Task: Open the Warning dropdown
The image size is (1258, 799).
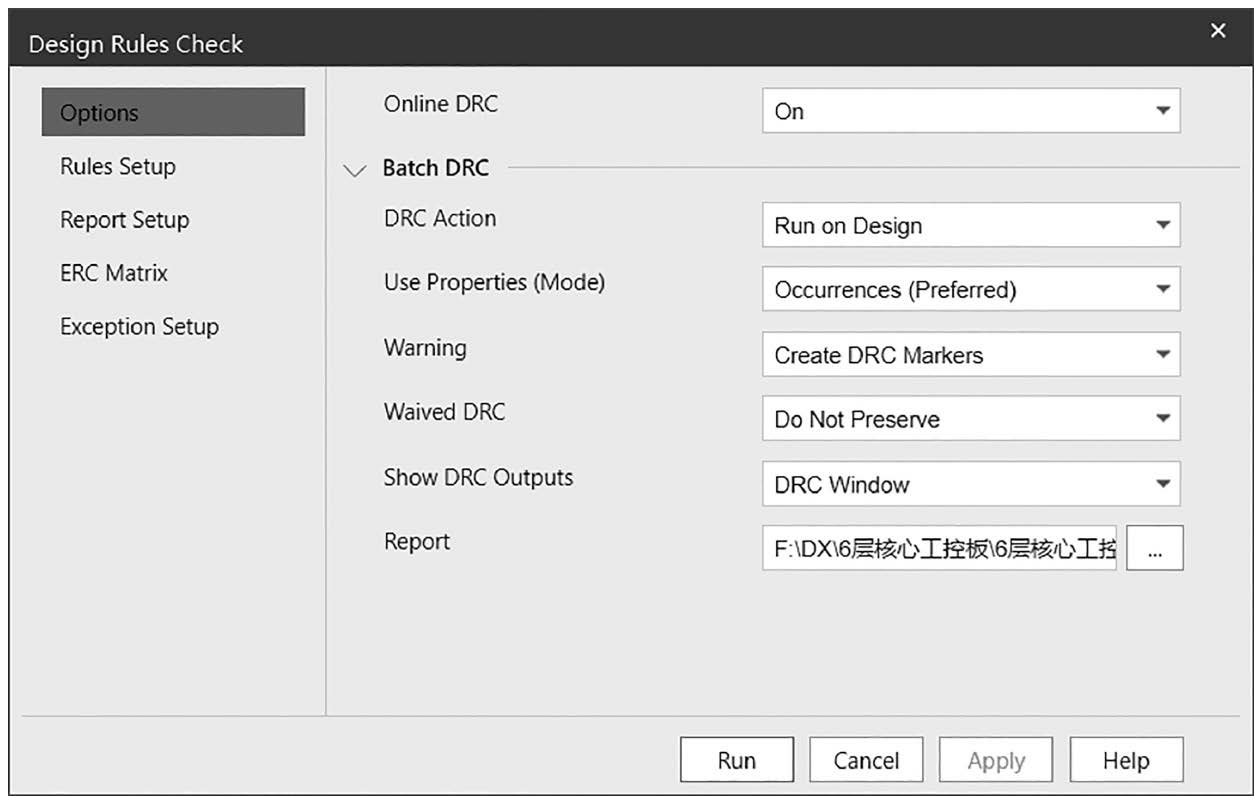Action: coord(971,355)
